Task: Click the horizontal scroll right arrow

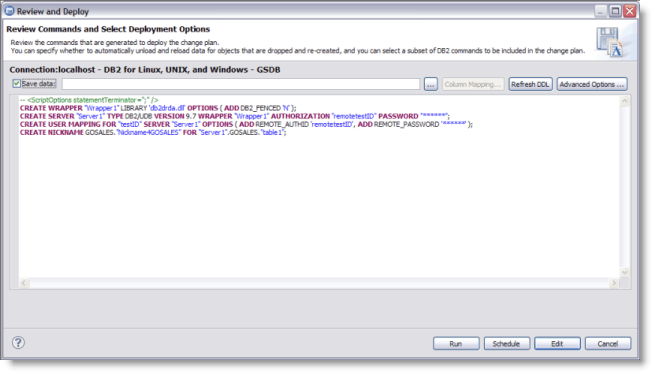Action: [614, 283]
